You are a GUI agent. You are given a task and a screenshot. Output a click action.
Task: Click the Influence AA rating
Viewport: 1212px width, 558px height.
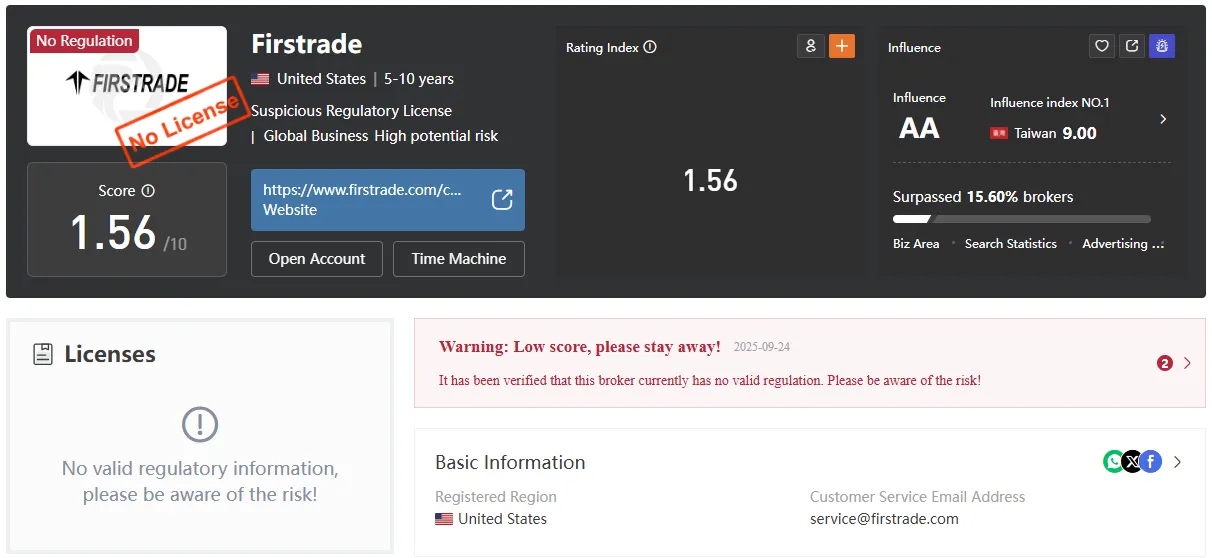coord(919,128)
